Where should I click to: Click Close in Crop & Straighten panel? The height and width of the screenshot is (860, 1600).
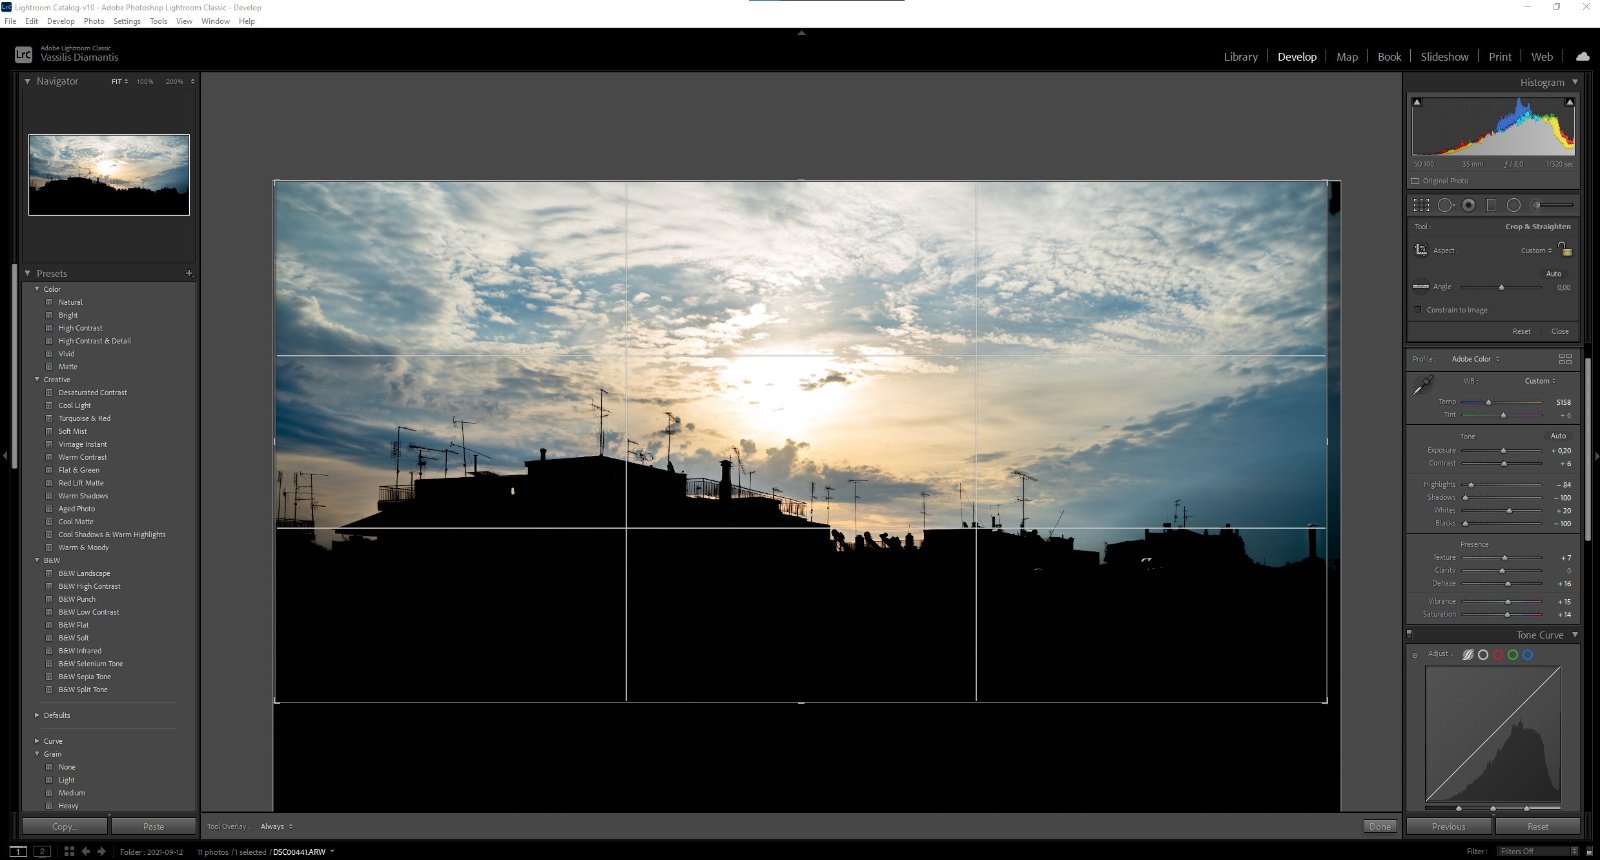click(1560, 331)
